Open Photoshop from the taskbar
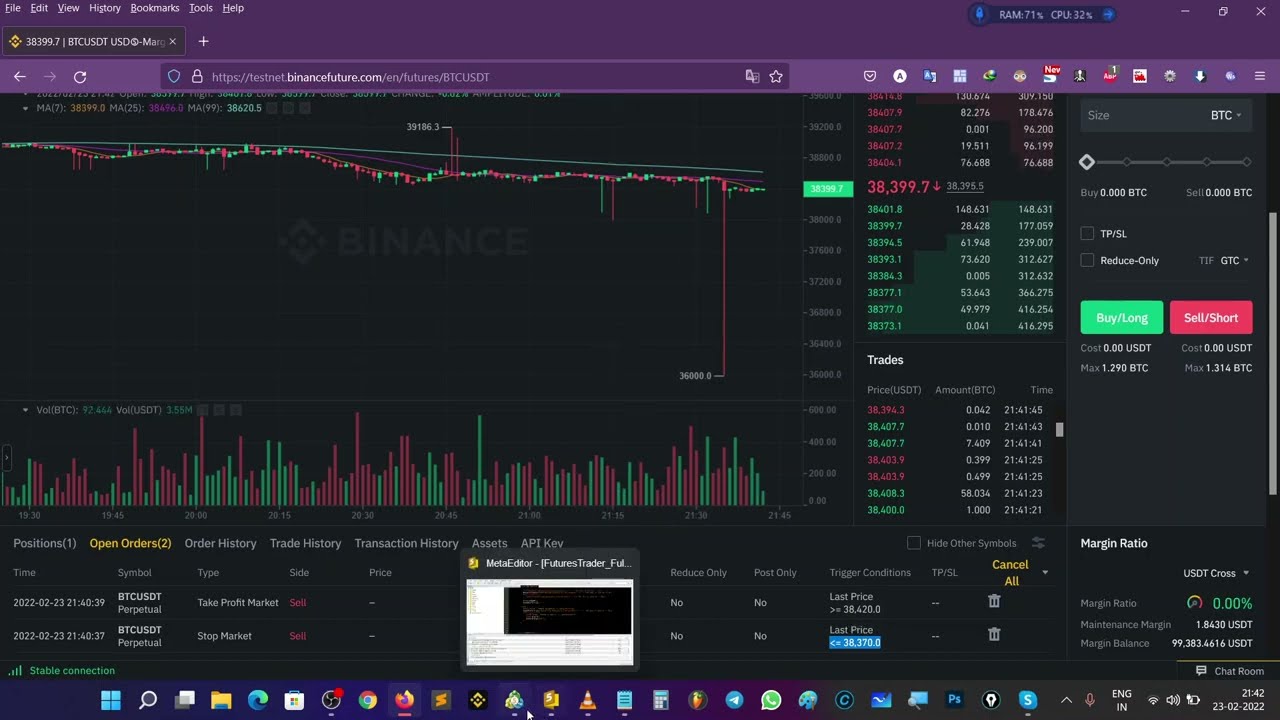1280x720 pixels. tap(954, 700)
